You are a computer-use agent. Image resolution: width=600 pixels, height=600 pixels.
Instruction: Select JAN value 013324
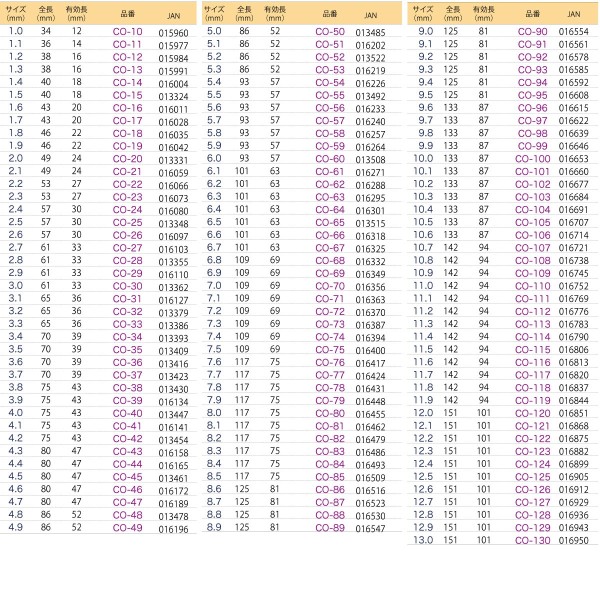click(x=173, y=97)
